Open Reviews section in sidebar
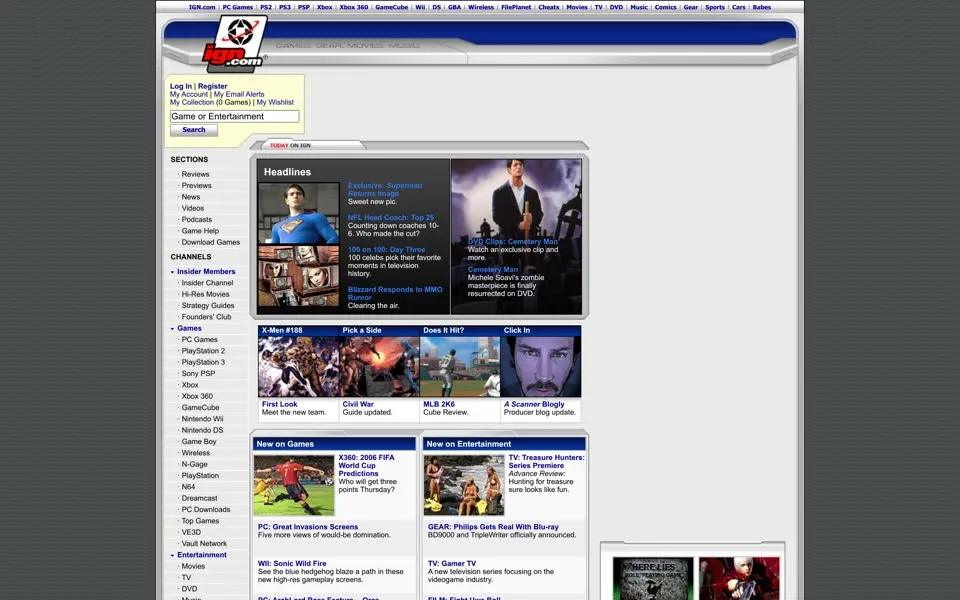This screenshot has height=600, width=960. tap(195, 174)
